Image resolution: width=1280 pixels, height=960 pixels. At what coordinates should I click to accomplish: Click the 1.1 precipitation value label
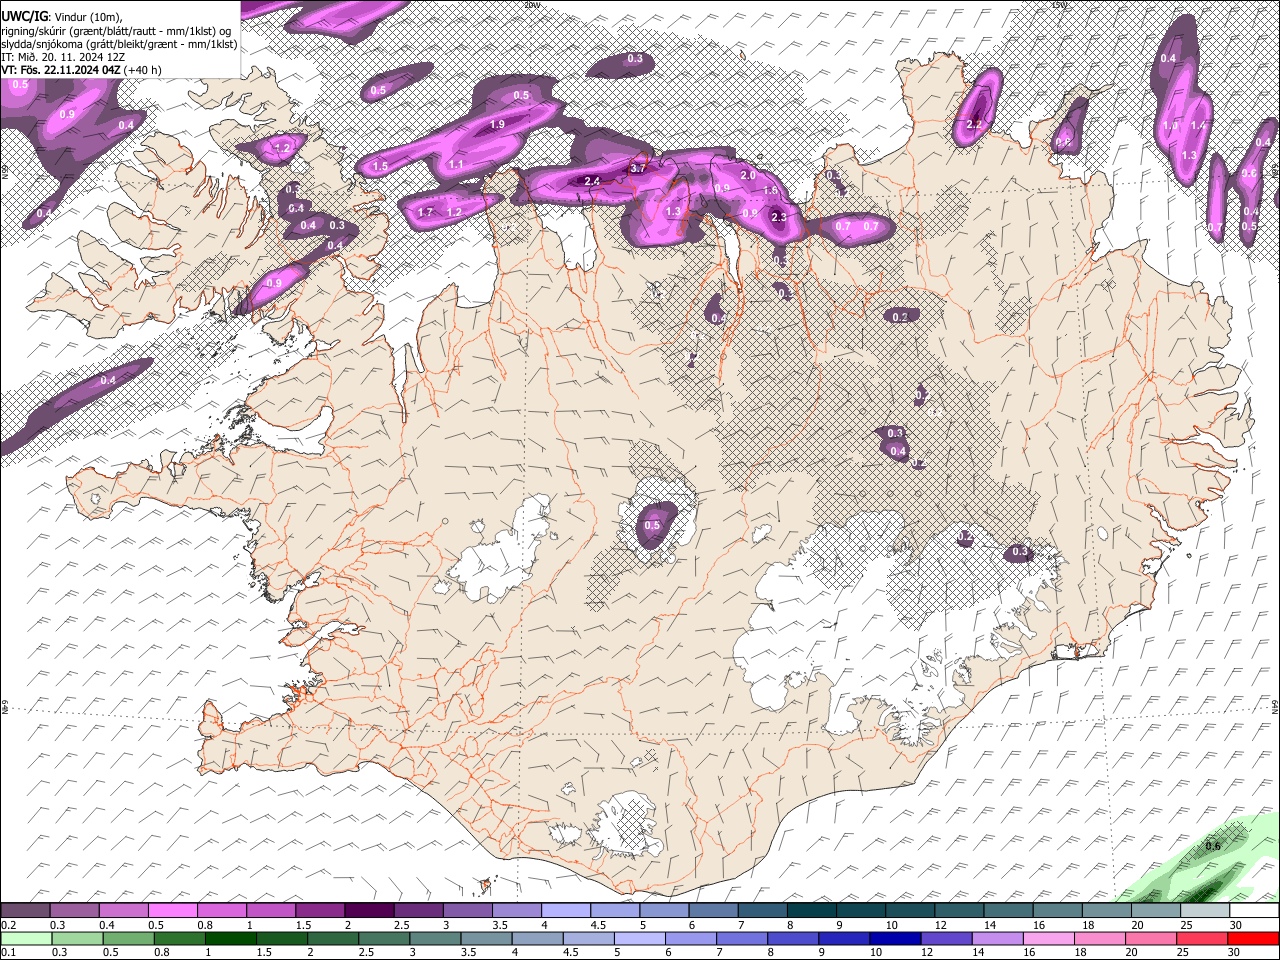pyautogui.click(x=456, y=164)
